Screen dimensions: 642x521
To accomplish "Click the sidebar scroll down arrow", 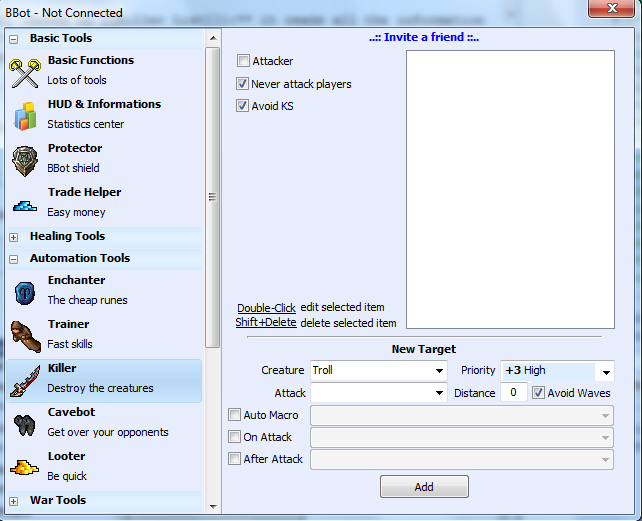I will pos(212,506).
